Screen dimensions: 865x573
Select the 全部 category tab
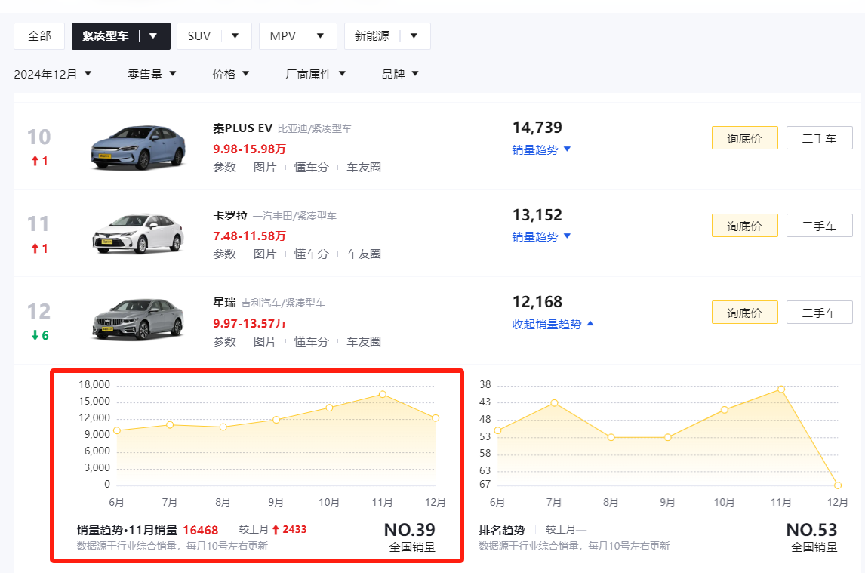click(x=39, y=36)
